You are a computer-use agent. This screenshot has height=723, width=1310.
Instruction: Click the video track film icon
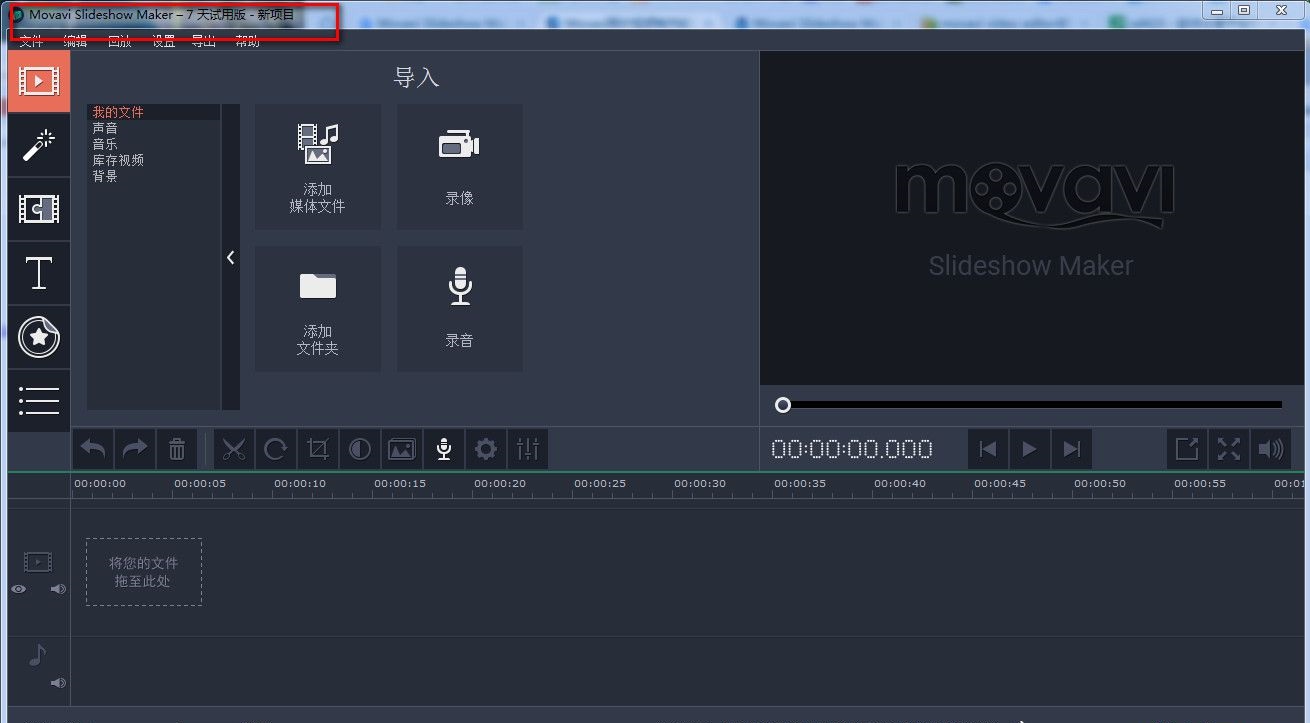[x=38, y=563]
